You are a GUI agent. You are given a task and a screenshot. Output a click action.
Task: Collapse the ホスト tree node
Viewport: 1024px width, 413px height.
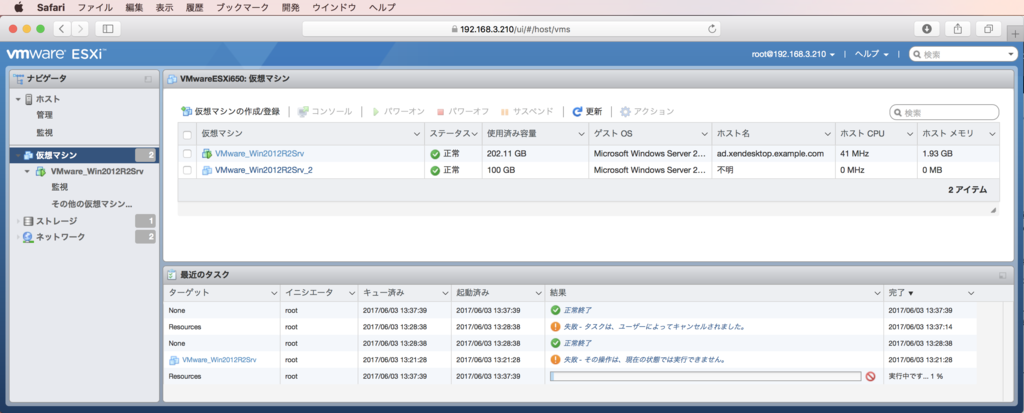18,99
